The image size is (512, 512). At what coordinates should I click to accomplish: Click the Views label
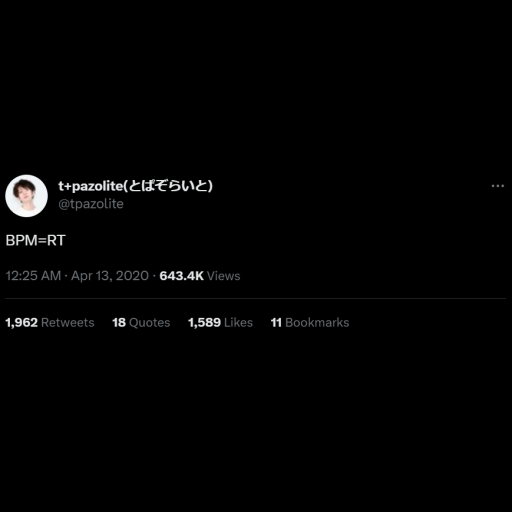click(223, 276)
